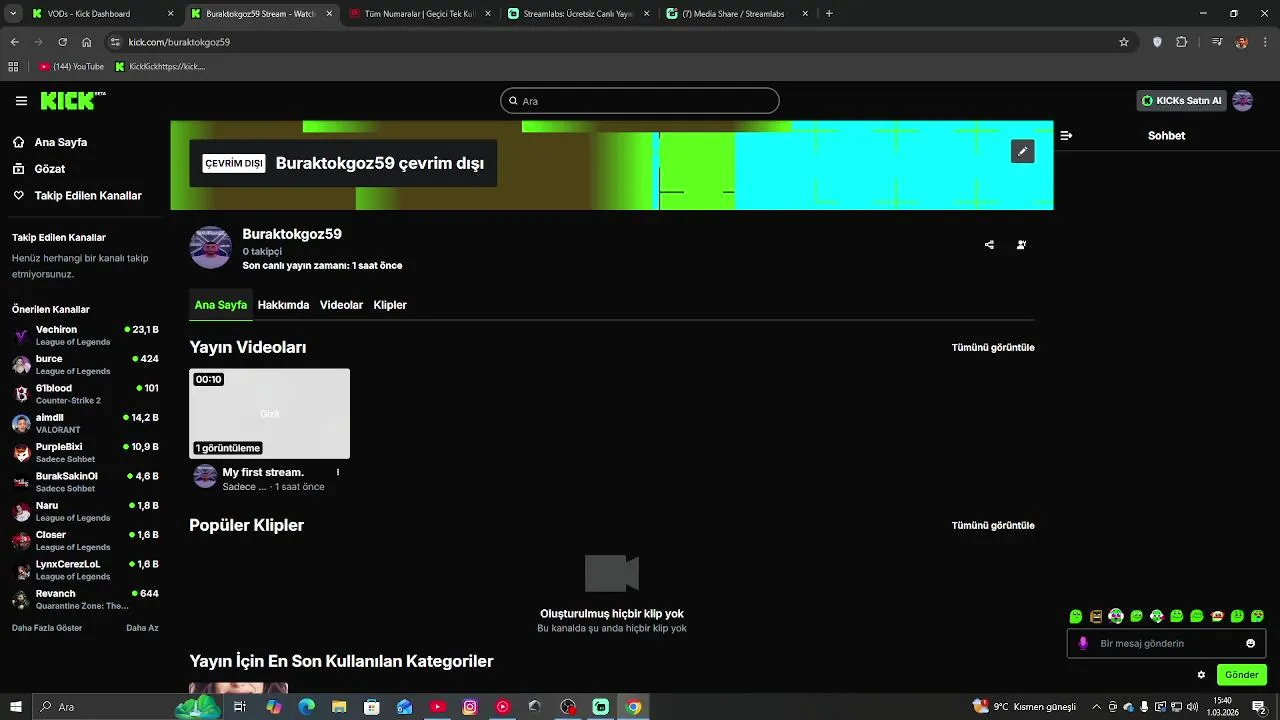The height and width of the screenshot is (720, 1280).
Task: Switch to VODs - Kick Dashboard browser tab
Action: (x=102, y=14)
